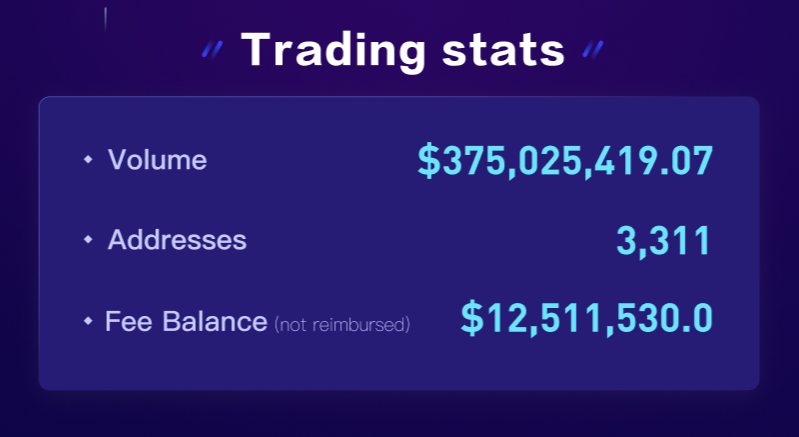Click the dollar sign in the fee balance amount
Image resolution: width=799 pixels, height=437 pixels.
472,319
